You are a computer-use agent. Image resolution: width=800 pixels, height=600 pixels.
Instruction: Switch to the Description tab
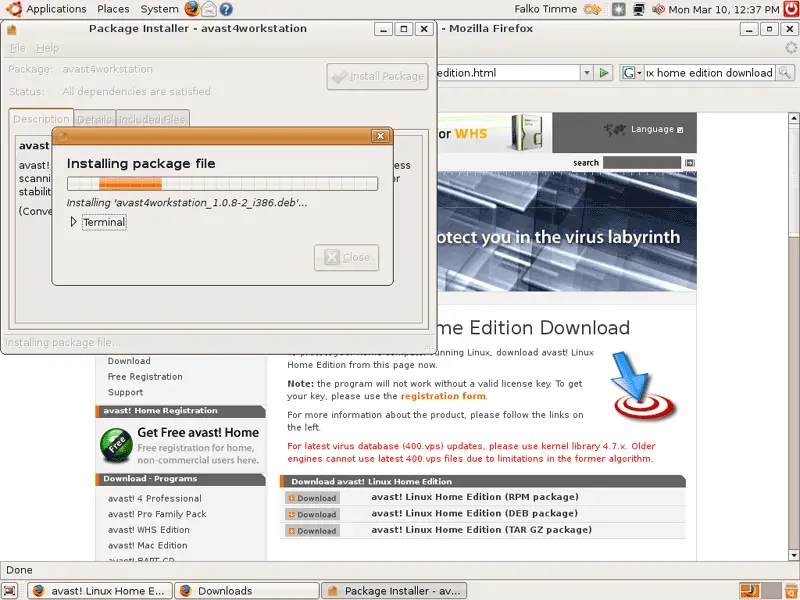[x=41, y=119]
